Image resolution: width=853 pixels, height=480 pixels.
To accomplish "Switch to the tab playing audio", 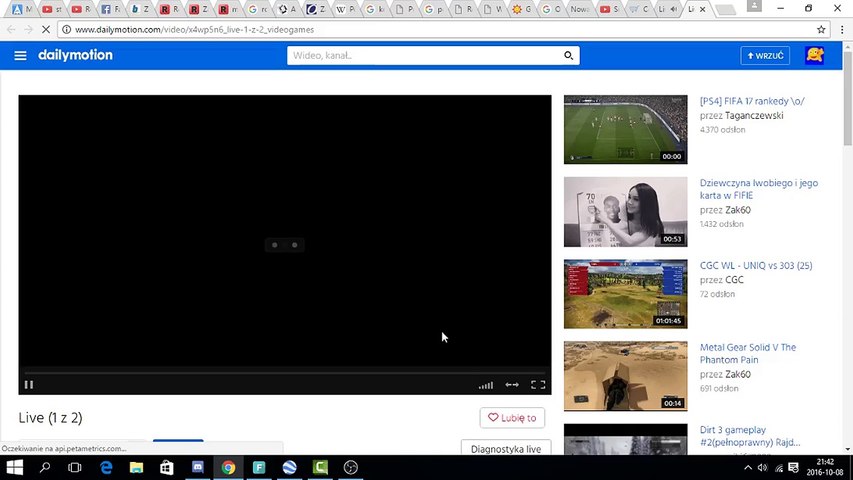I will click(x=668, y=9).
